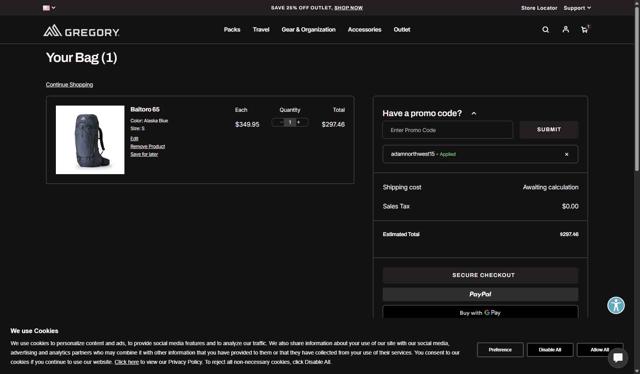This screenshot has width=640, height=374.
Task: Click Buy with G Pay button
Action: tap(480, 312)
